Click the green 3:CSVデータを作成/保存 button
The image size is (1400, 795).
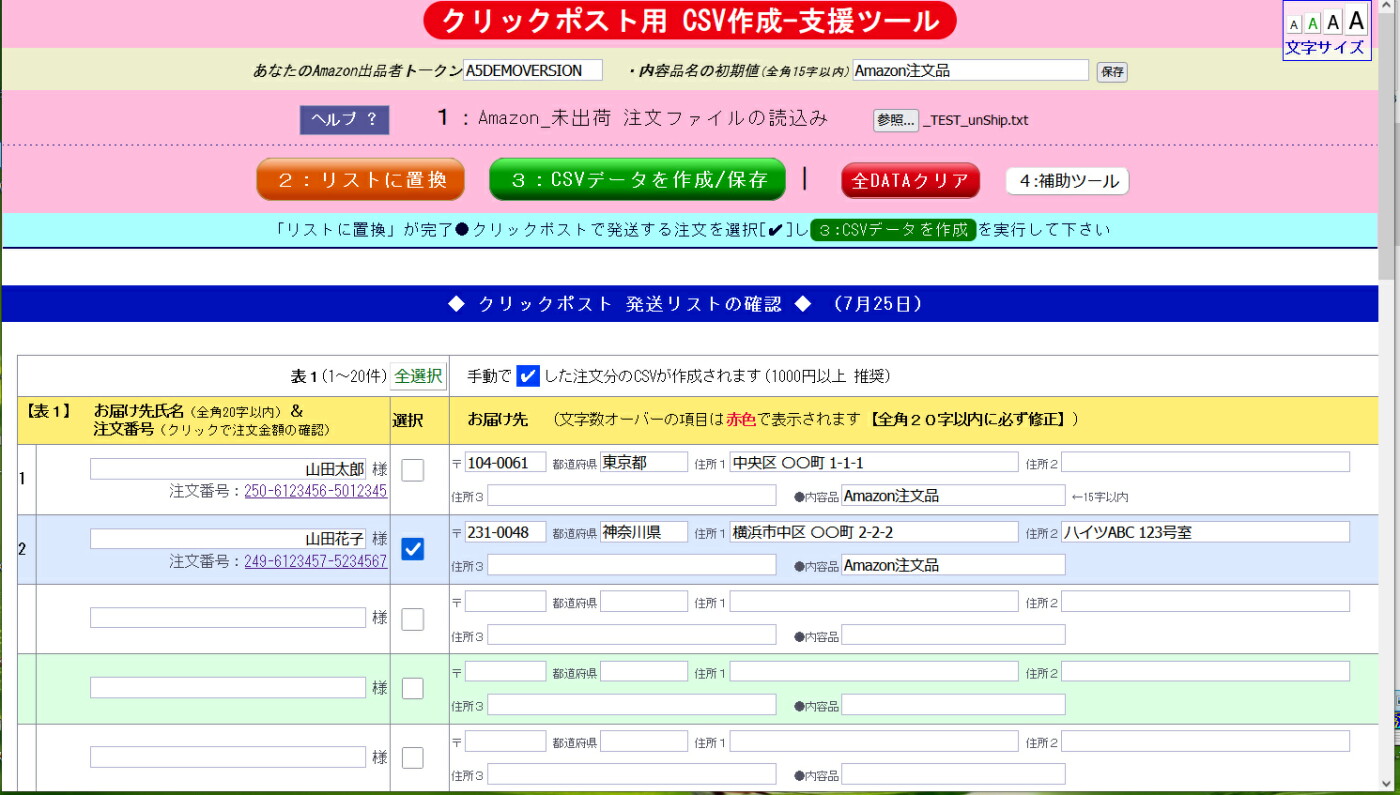point(637,180)
